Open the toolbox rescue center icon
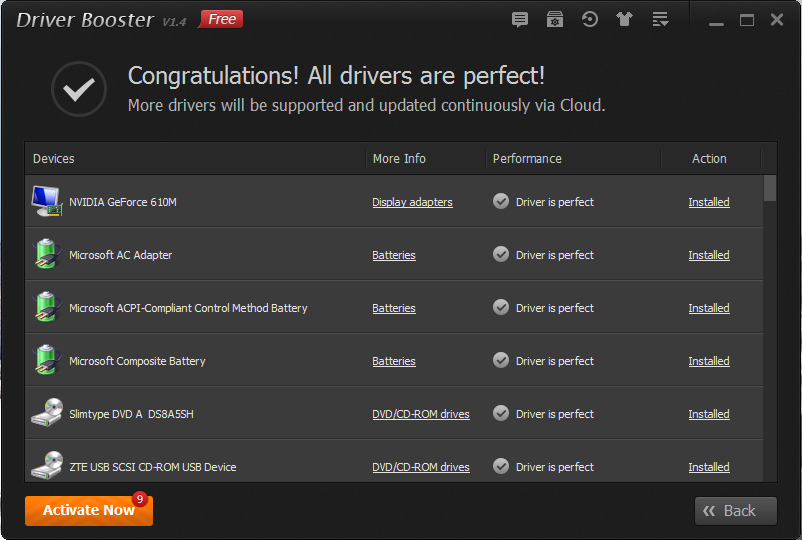802x540 pixels. point(554,19)
